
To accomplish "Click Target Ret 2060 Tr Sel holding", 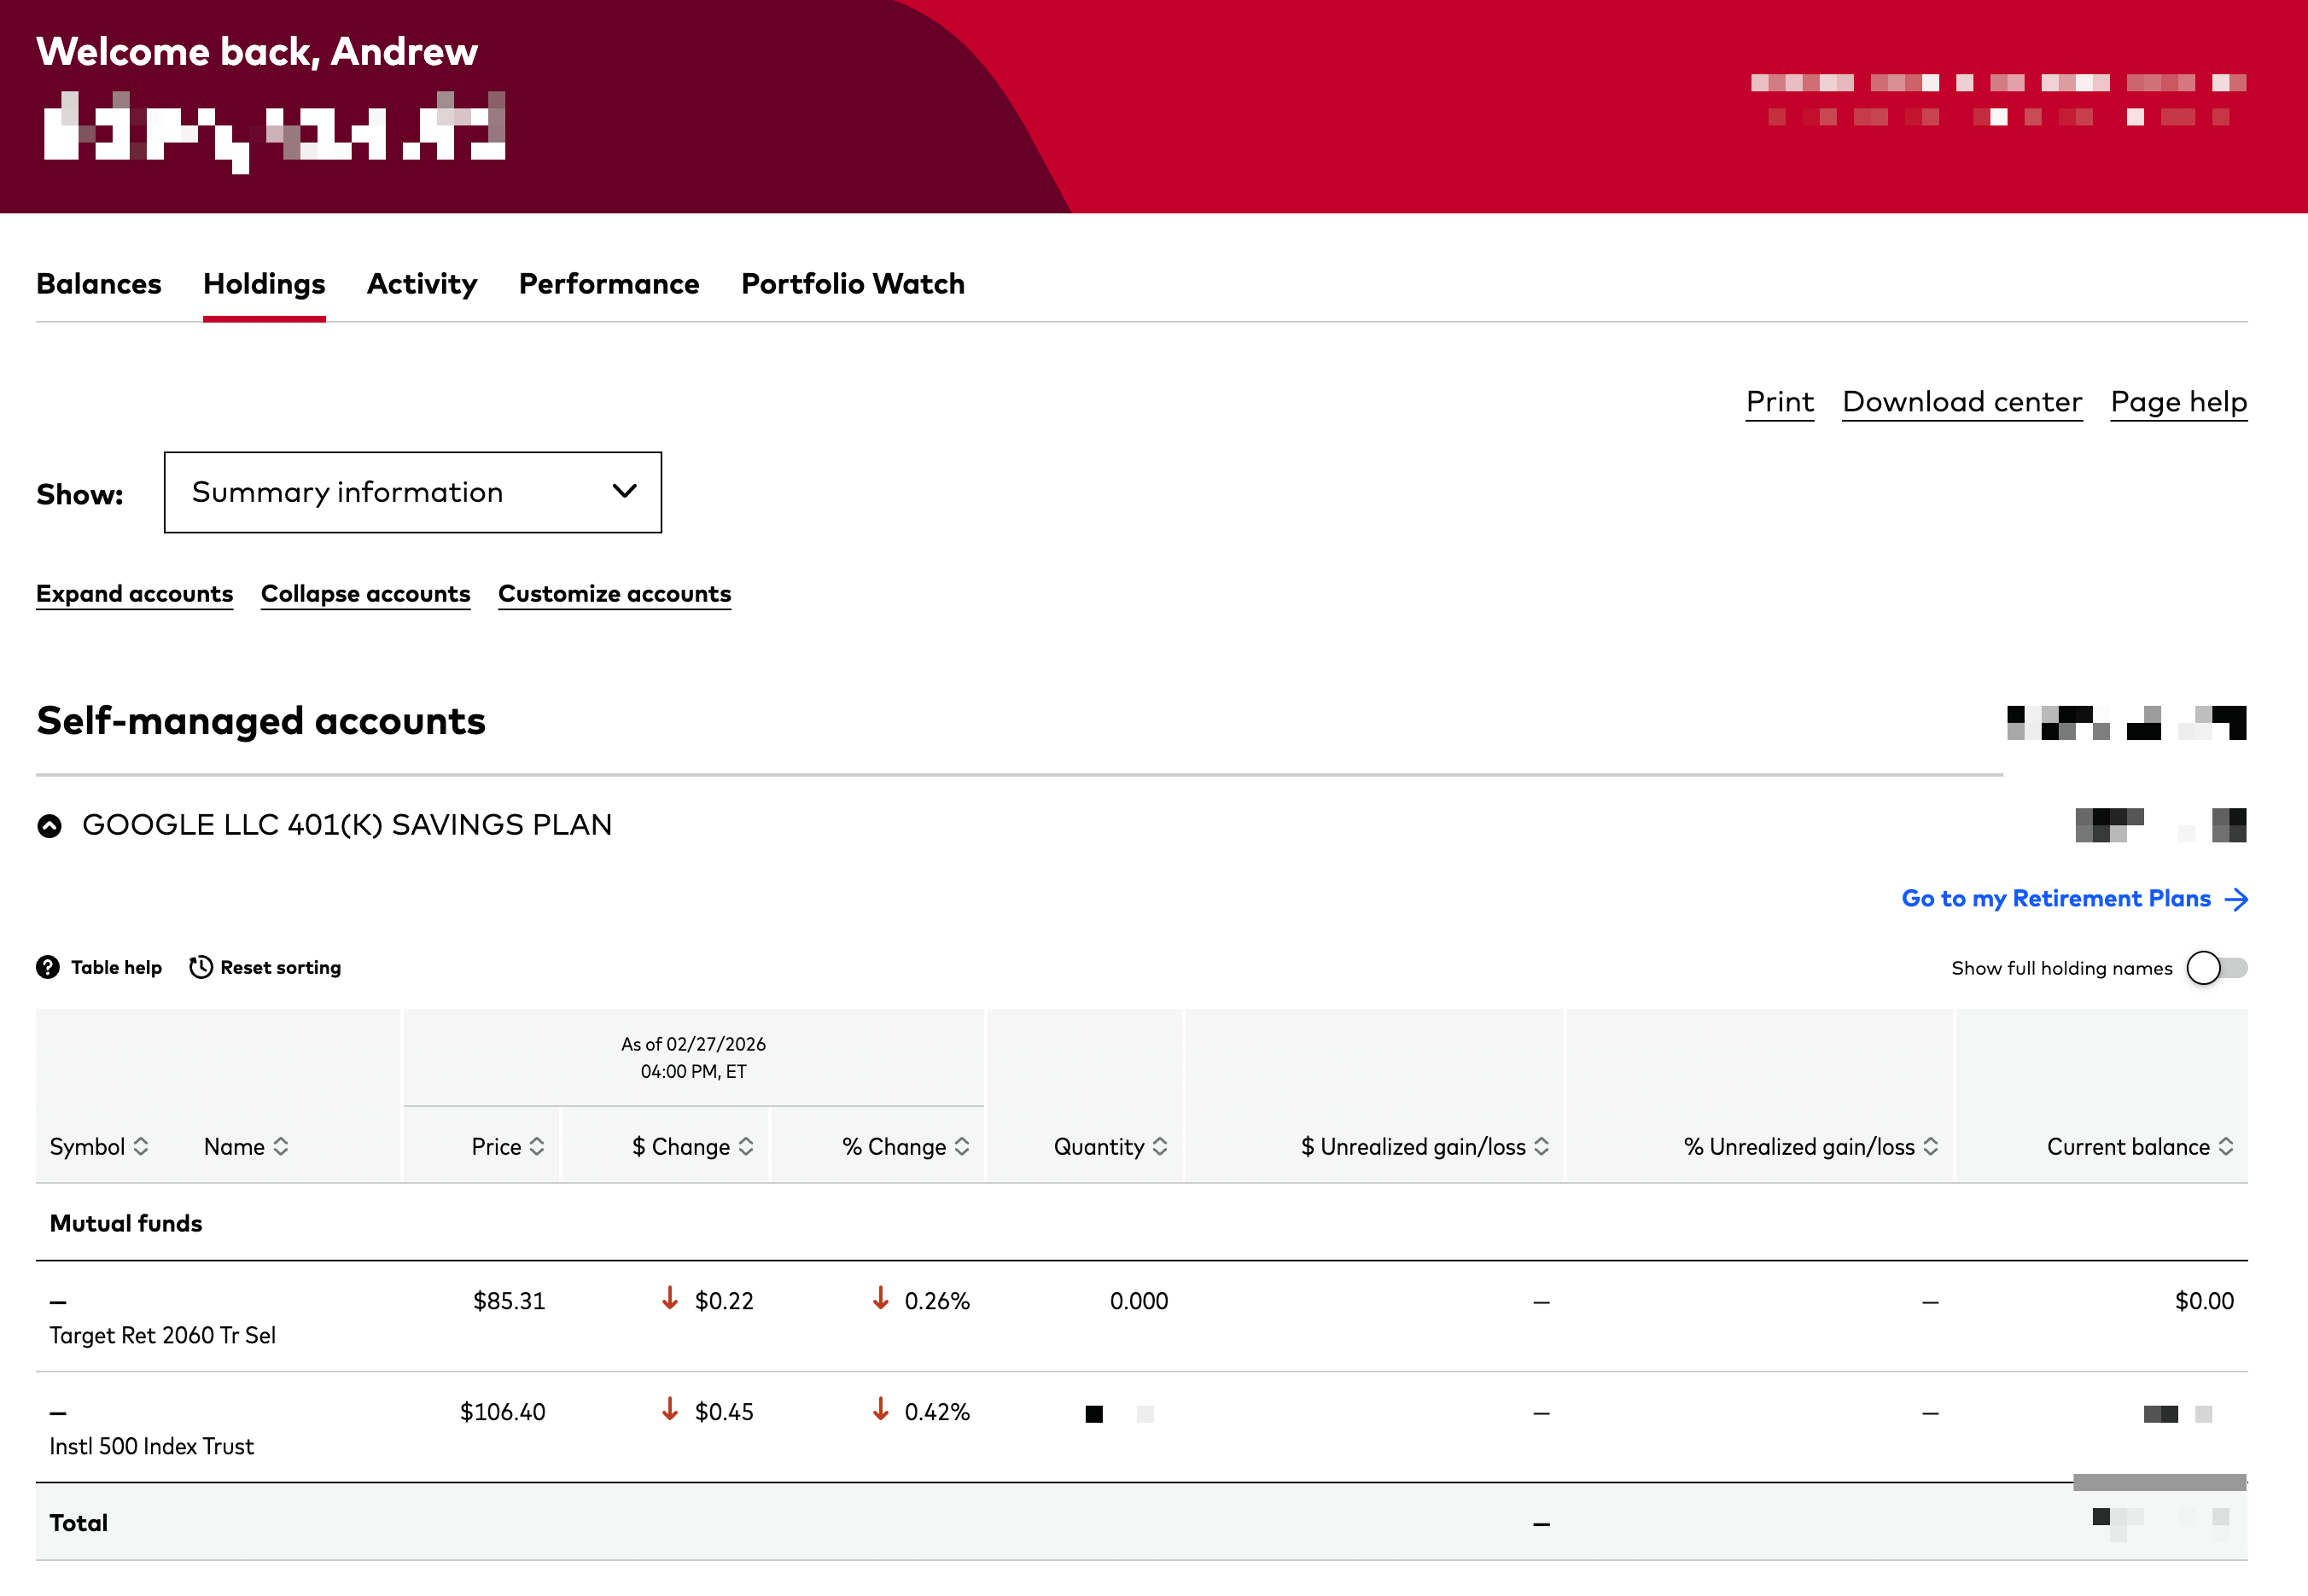I will pos(162,1335).
